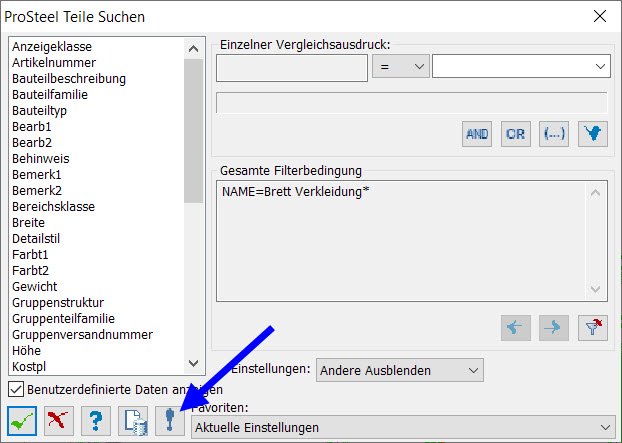622x443 pixels.
Task: Select Gruppenteilfamilie in the list
Action: click(x=63, y=318)
